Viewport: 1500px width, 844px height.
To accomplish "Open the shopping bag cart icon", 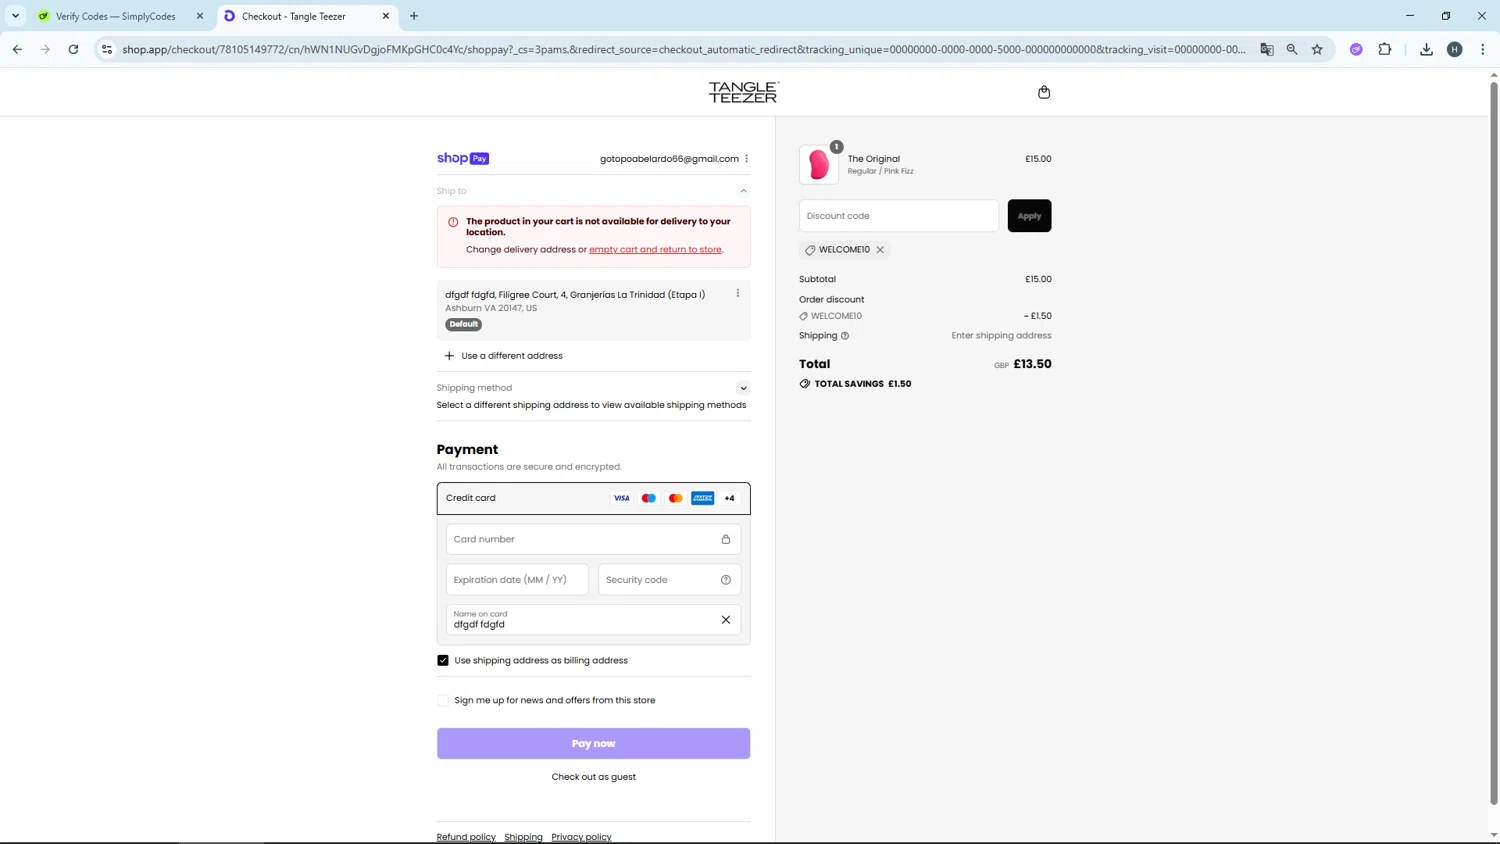I will tap(1044, 92).
